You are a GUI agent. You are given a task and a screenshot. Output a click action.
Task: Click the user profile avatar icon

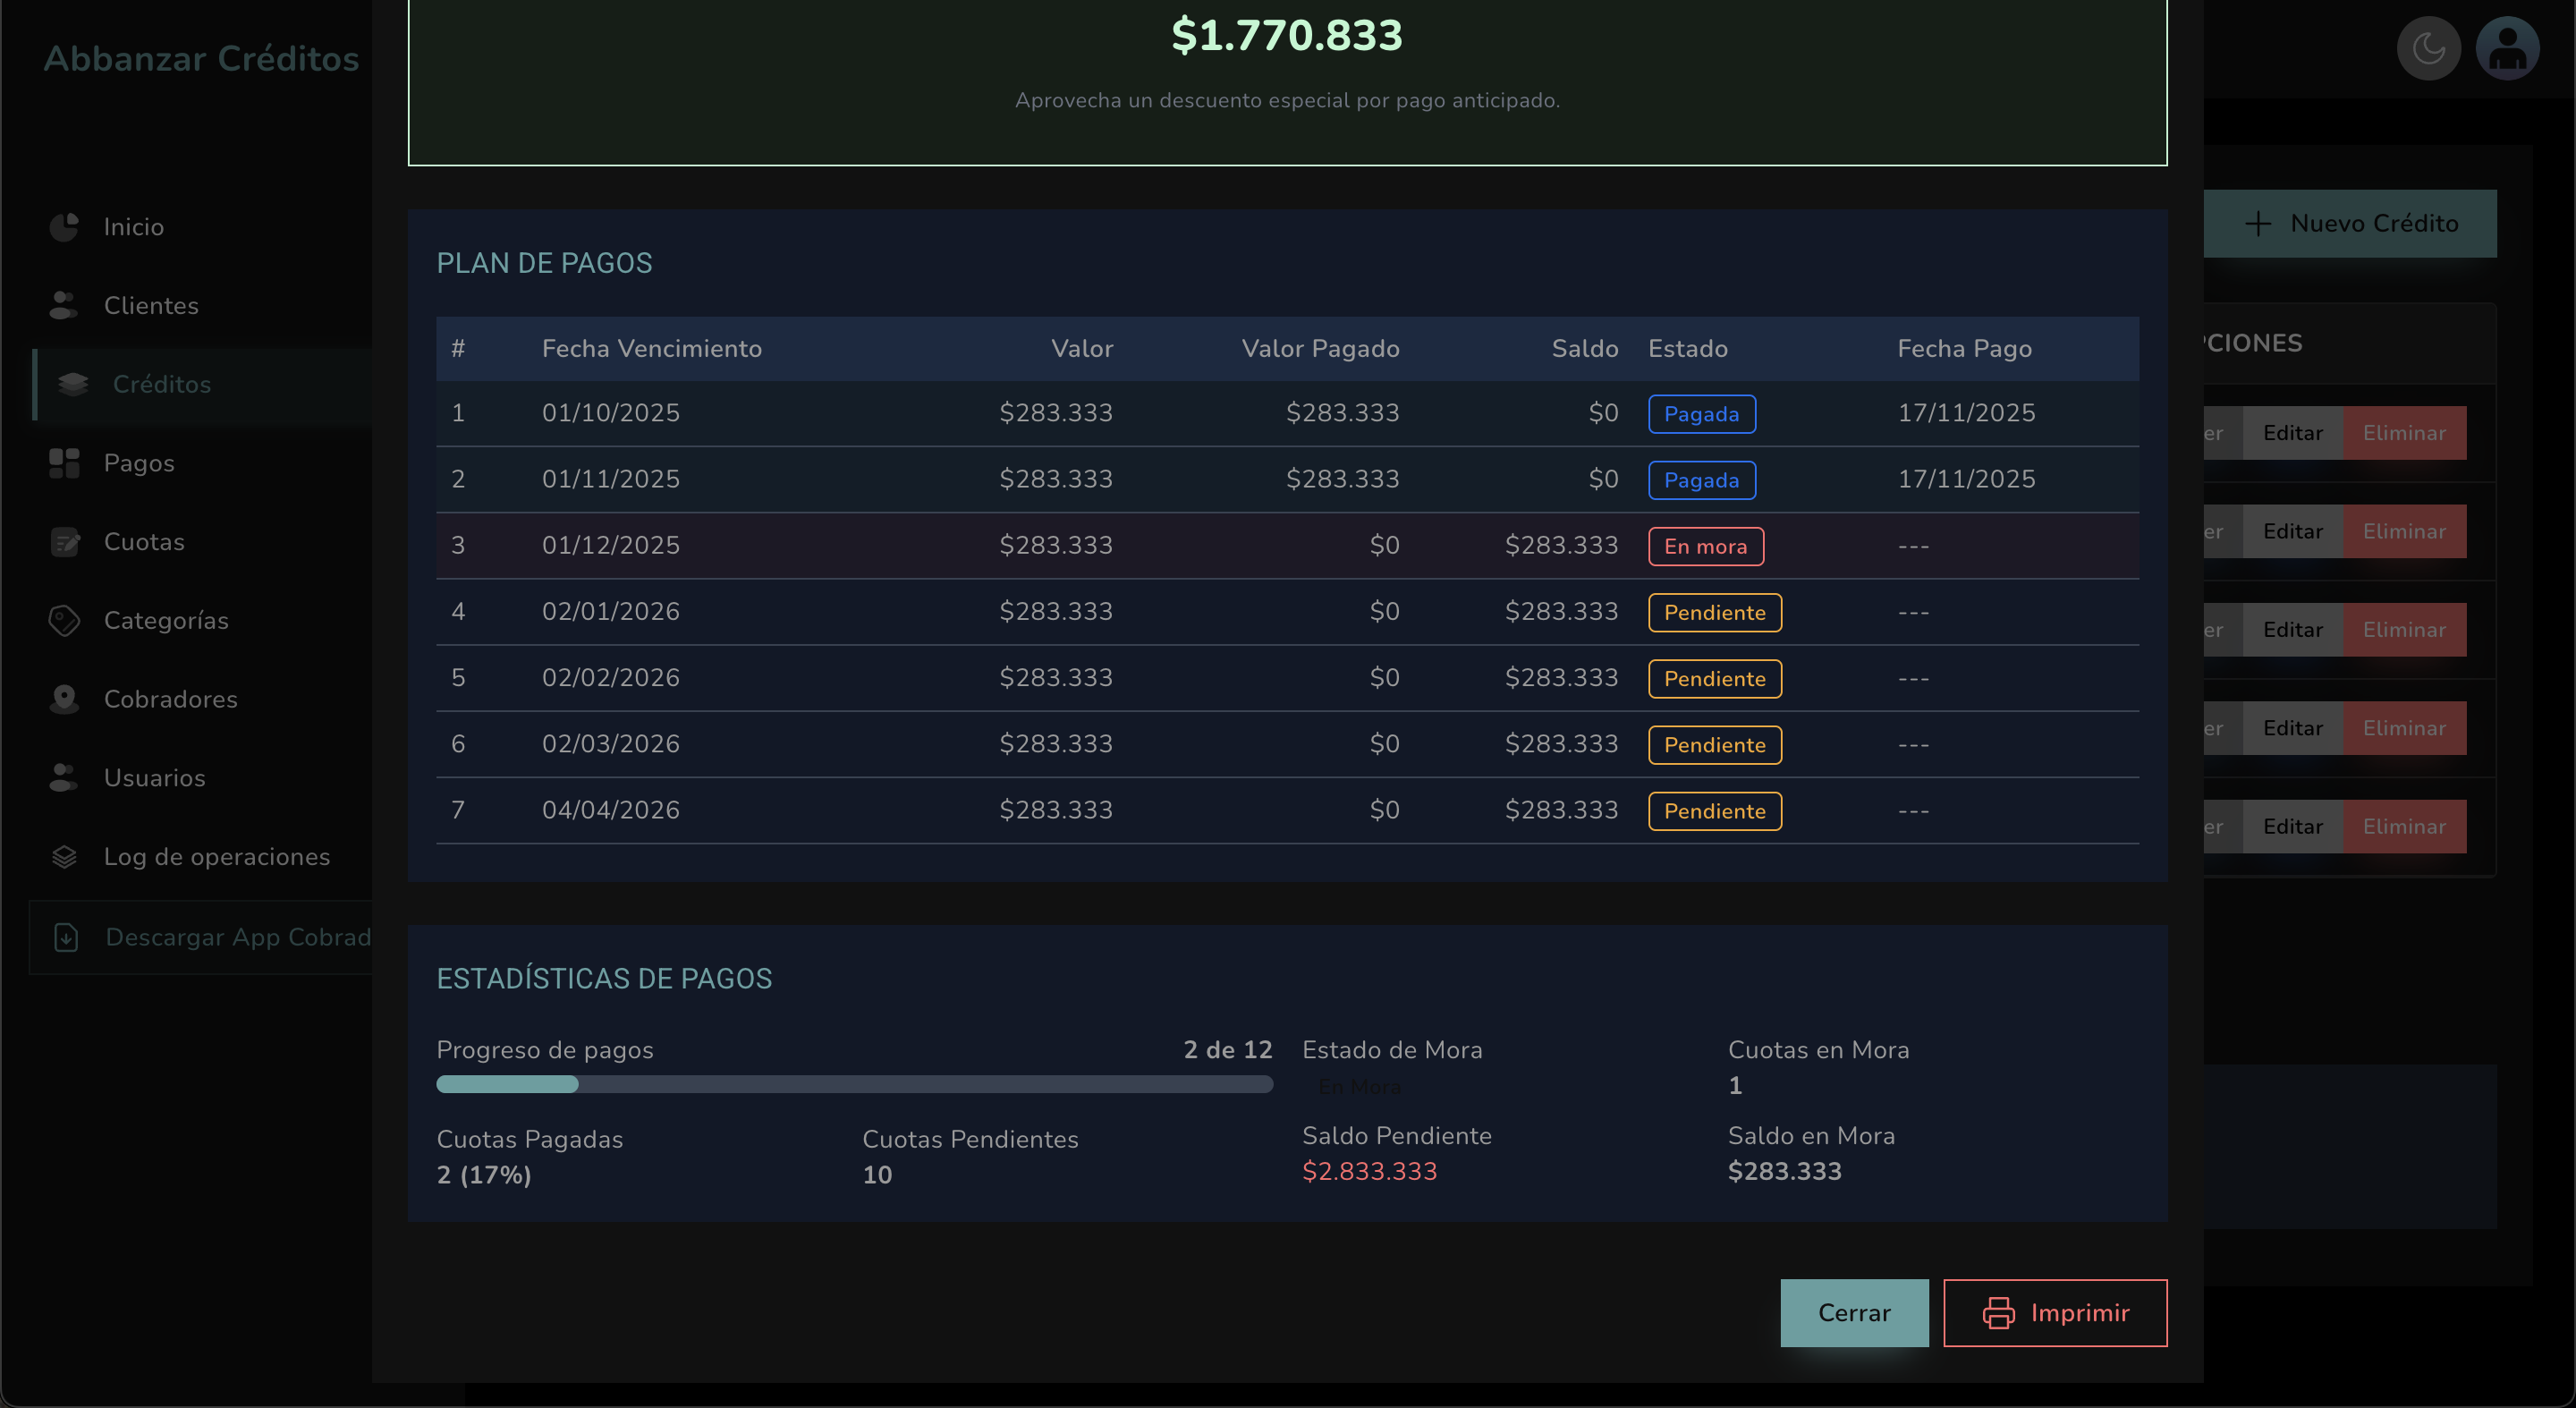(x=2507, y=48)
